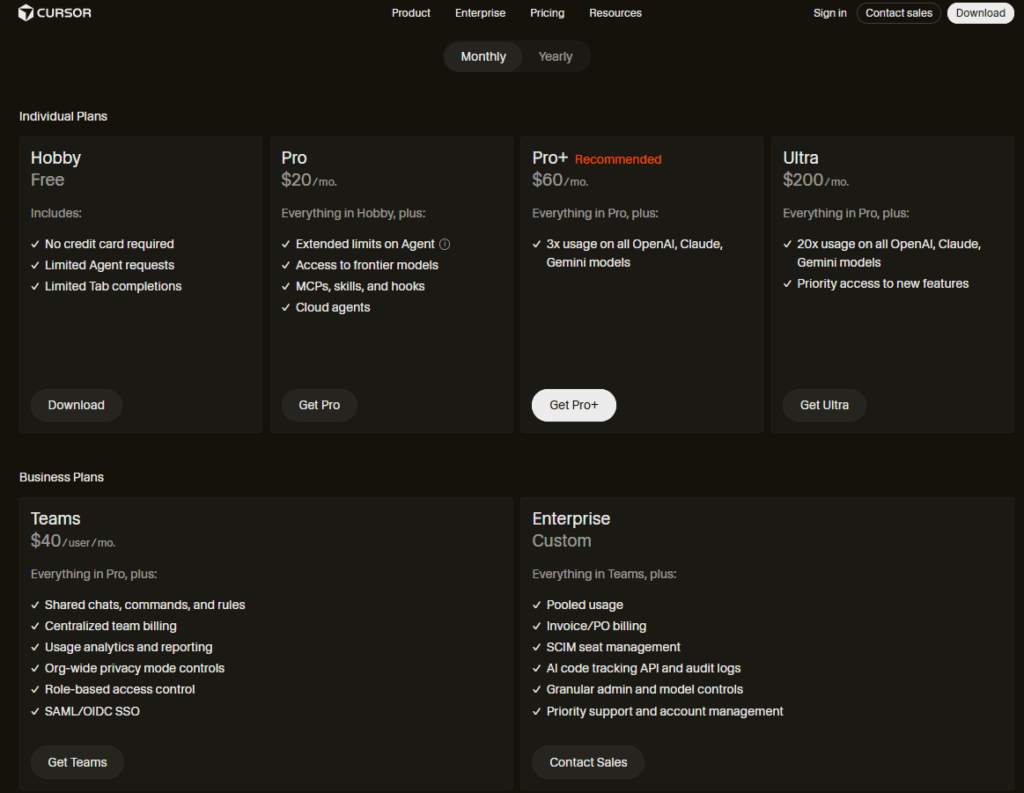
Task: Click Download on the Hobby plan
Action: click(76, 405)
